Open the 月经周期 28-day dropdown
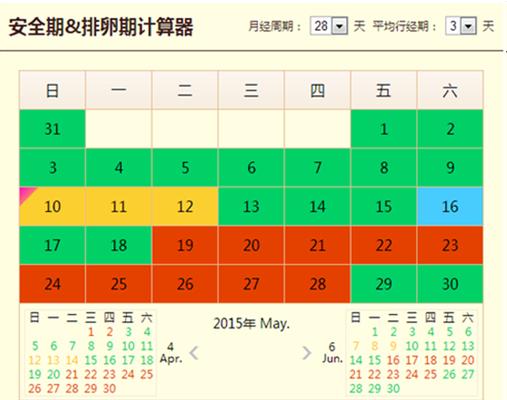 [329, 26]
